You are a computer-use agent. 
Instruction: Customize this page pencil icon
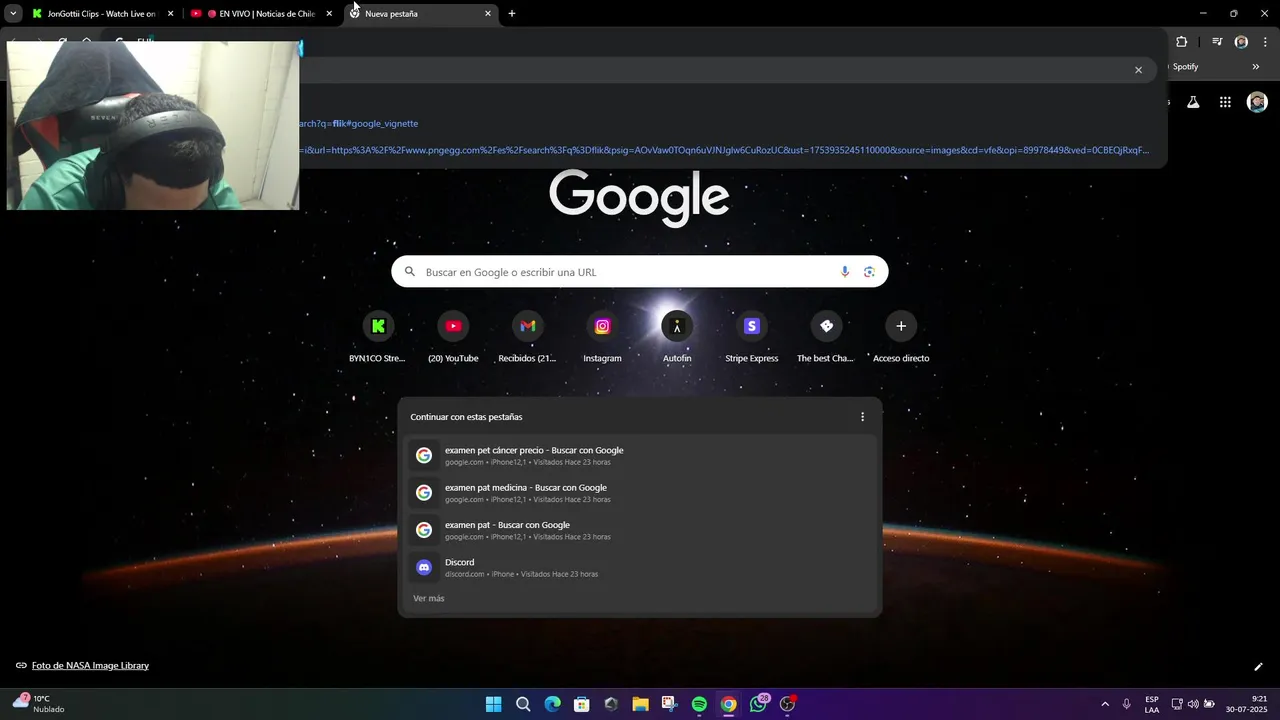pos(1258,667)
